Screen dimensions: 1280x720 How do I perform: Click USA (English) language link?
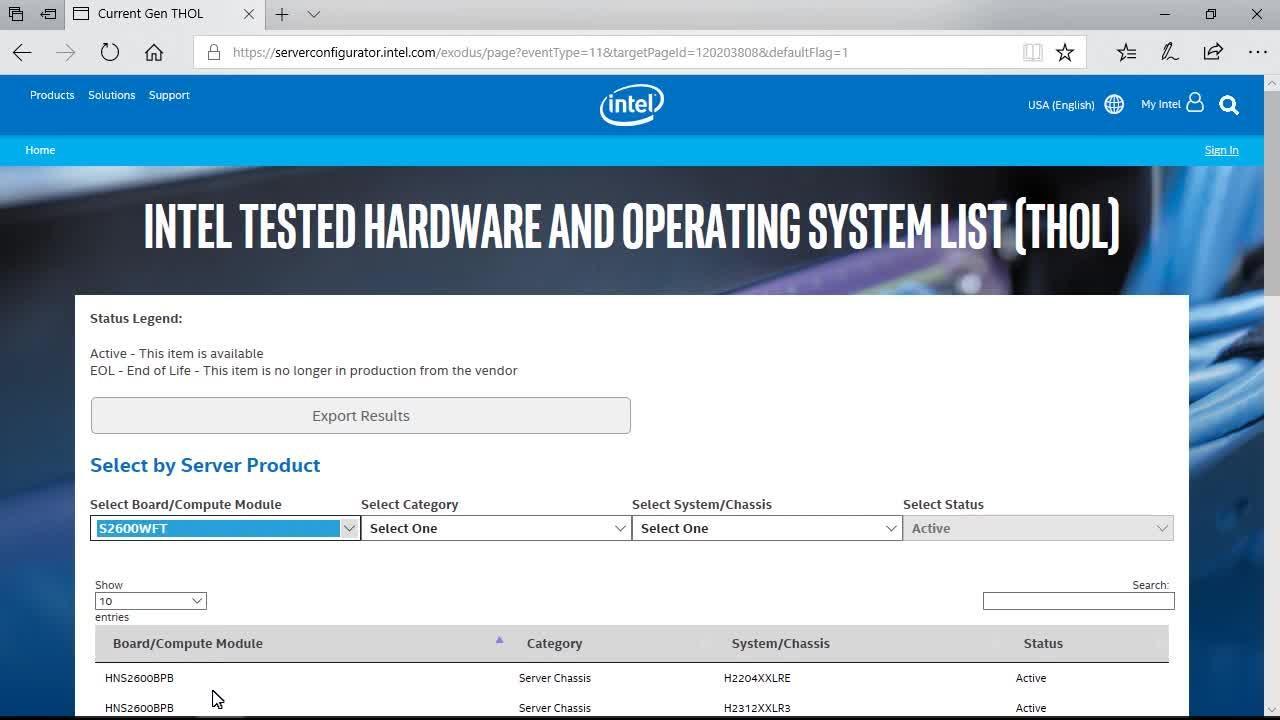click(1061, 105)
